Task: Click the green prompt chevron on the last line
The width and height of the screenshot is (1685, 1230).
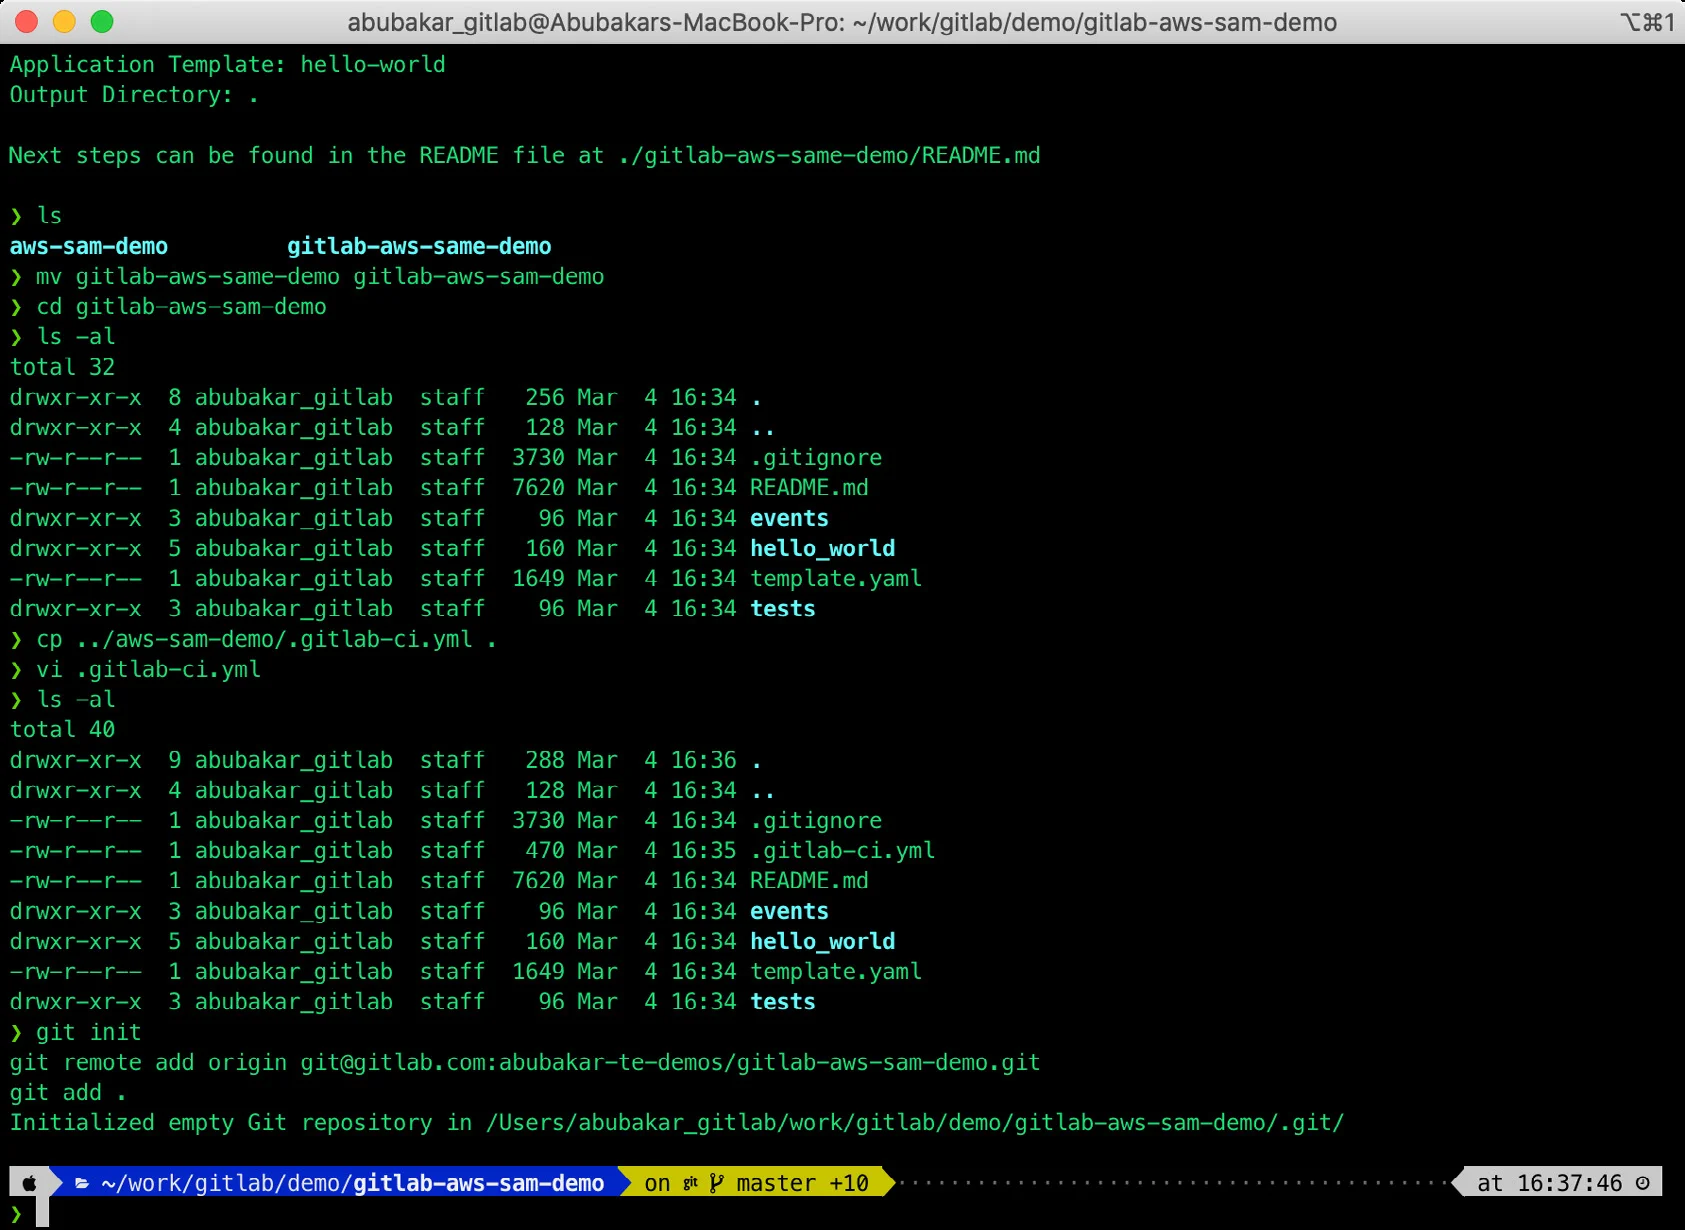Action: (x=16, y=1213)
